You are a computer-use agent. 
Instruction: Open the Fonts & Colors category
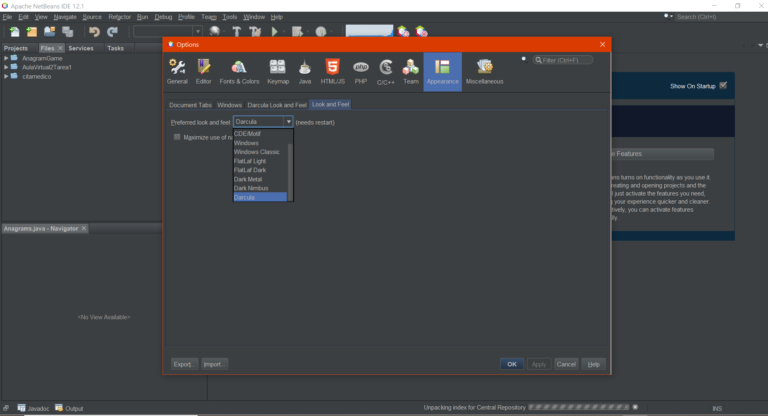coord(239,72)
